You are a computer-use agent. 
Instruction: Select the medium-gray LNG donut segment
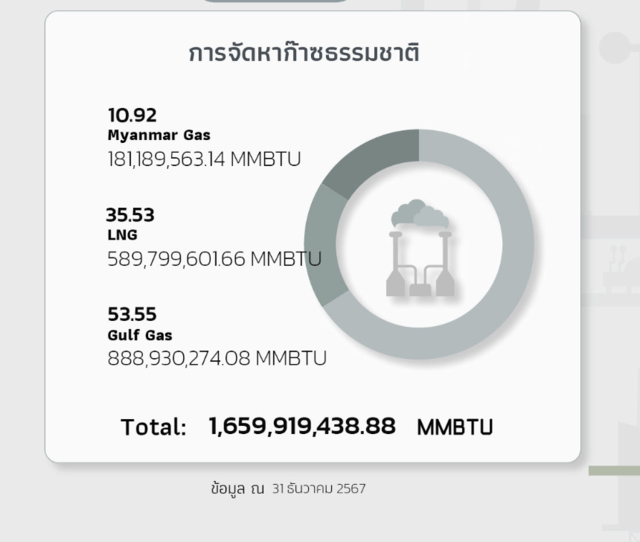point(321,240)
